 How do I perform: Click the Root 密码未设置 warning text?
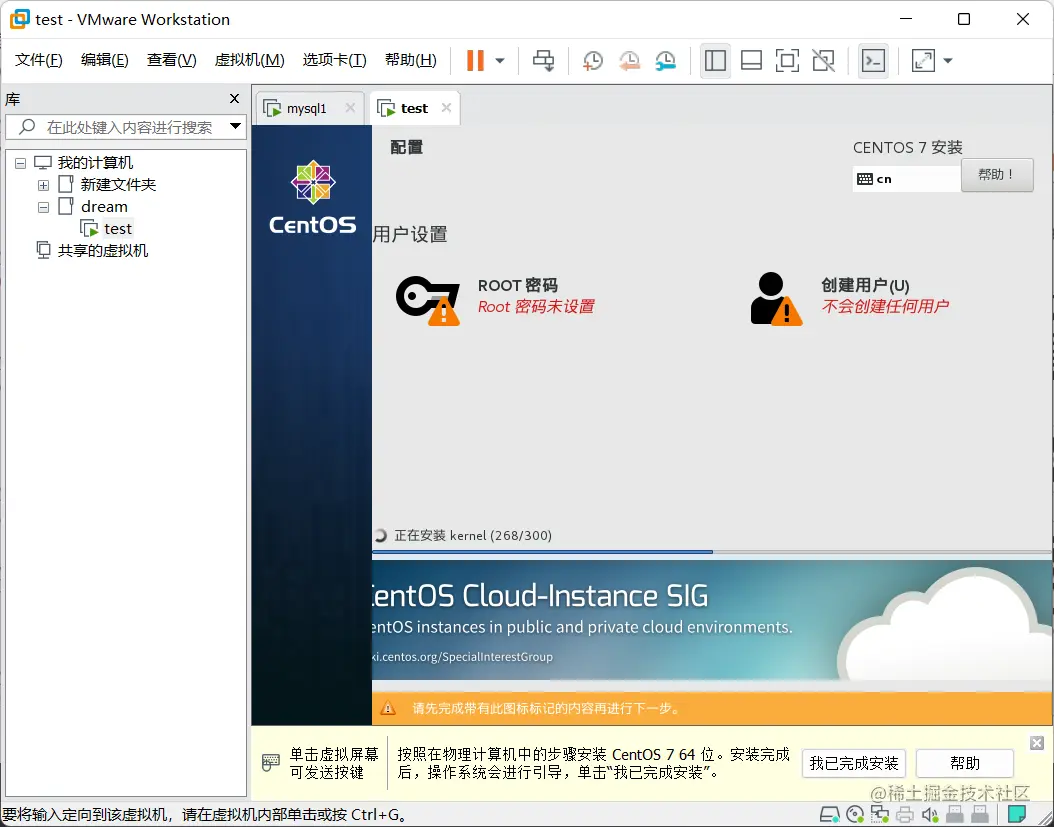tap(536, 307)
